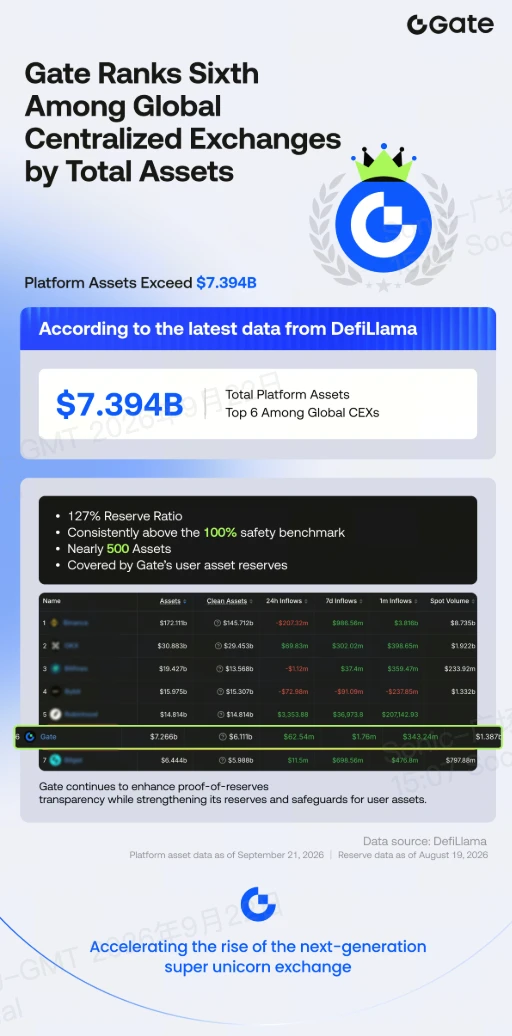The image size is (512, 1036).
Task: Click the large $7.394B figure in white card
Action: tap(120, 404)
